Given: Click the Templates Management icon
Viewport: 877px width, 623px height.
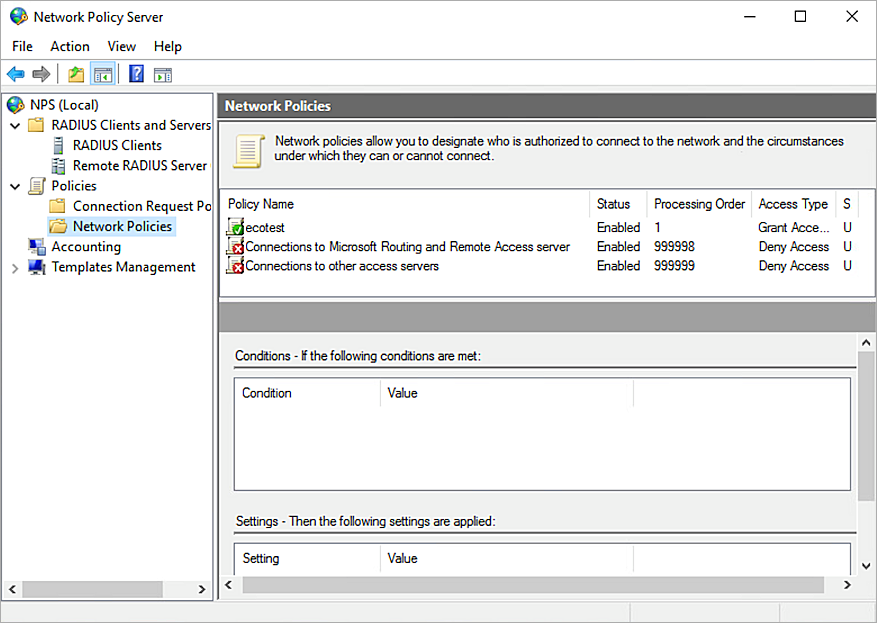Looking at the screenshot, I should coord(35,267).
